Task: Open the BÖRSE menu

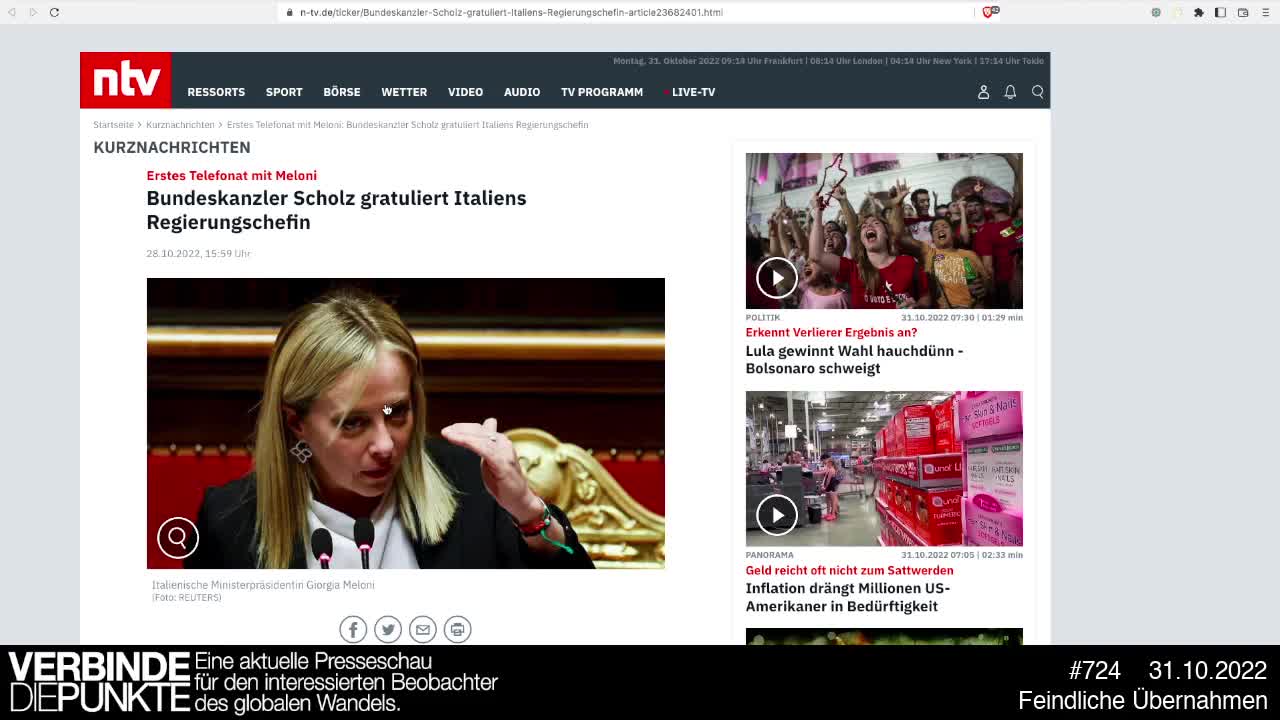Action: (x=342, y=92)
